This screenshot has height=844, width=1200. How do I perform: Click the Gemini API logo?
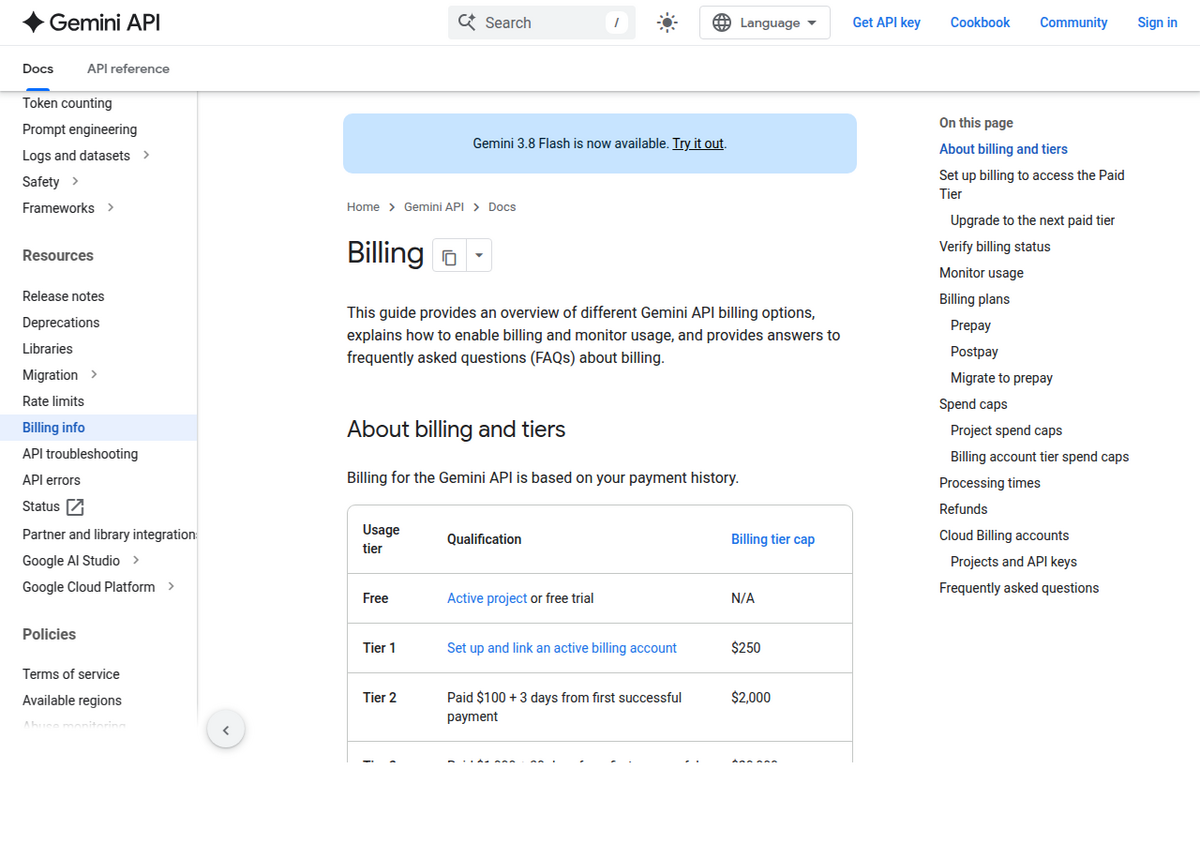point(91,22)
